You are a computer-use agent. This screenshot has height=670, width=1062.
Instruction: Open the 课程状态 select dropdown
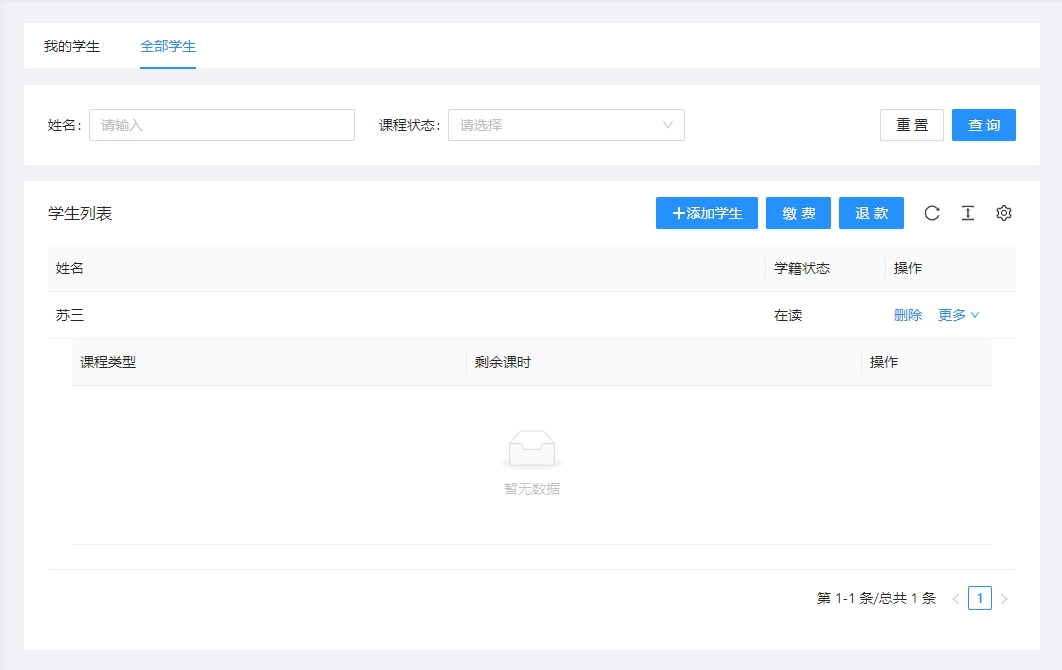(566, 125)
